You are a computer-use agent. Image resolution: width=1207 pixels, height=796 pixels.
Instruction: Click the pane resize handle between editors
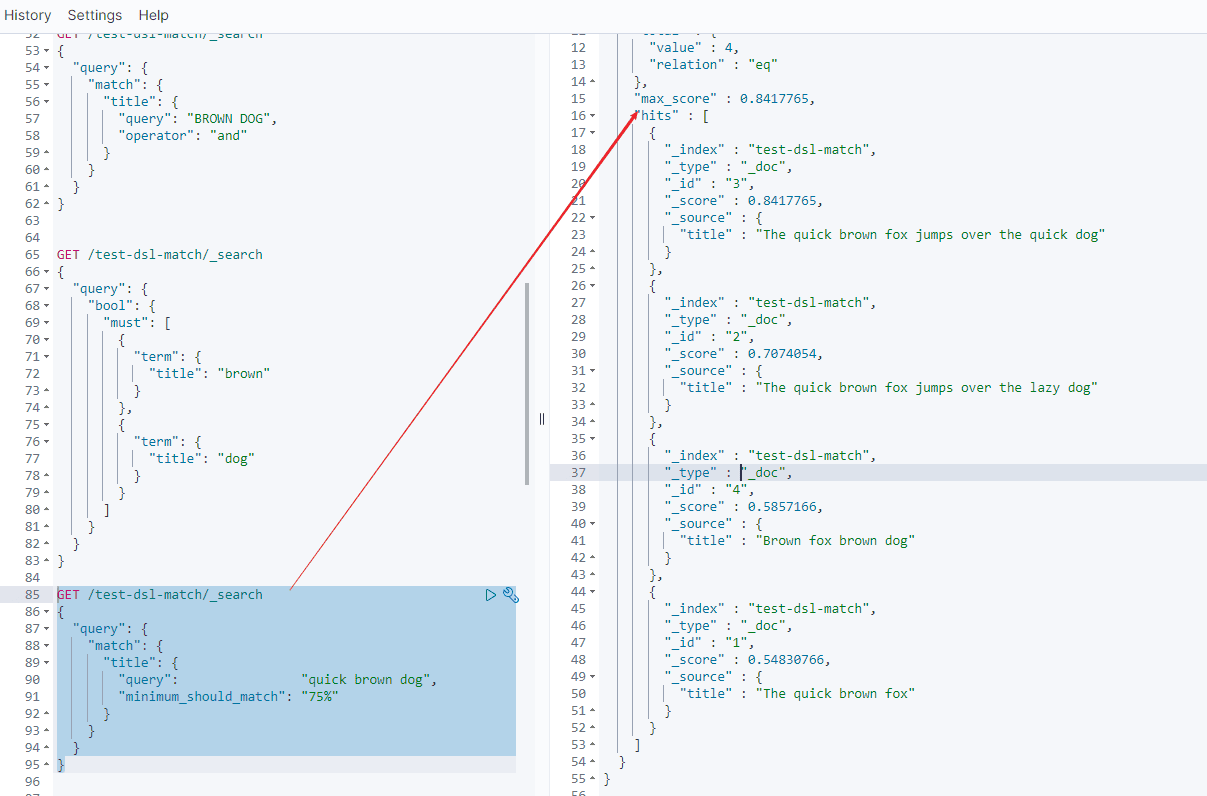pyautogui.click(x=542, y=419)
